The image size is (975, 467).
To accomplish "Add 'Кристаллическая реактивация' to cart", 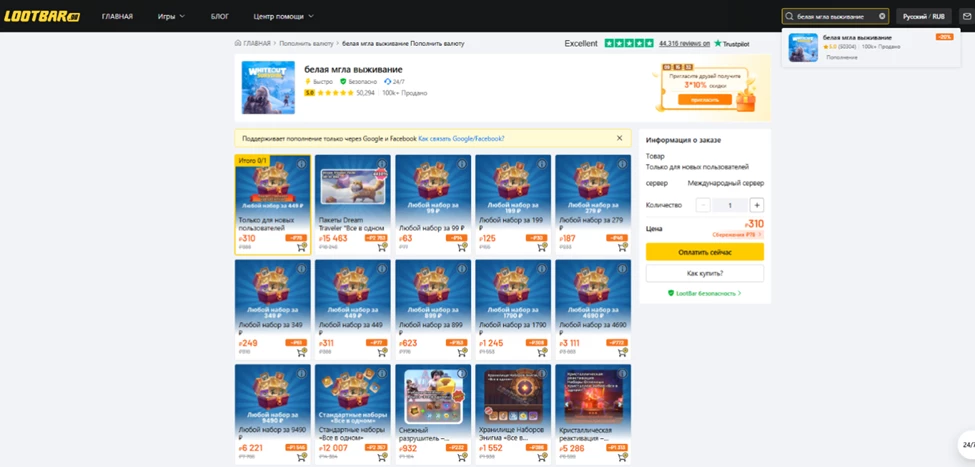I will click(x=623, y=456).
